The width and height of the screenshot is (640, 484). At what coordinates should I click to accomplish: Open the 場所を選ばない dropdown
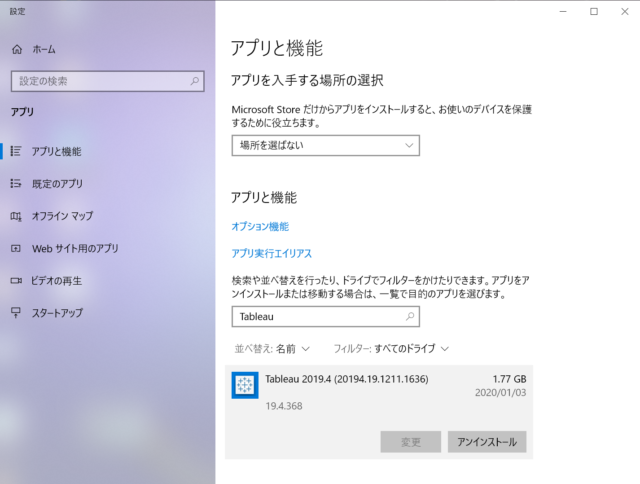[x=325, y=145]
